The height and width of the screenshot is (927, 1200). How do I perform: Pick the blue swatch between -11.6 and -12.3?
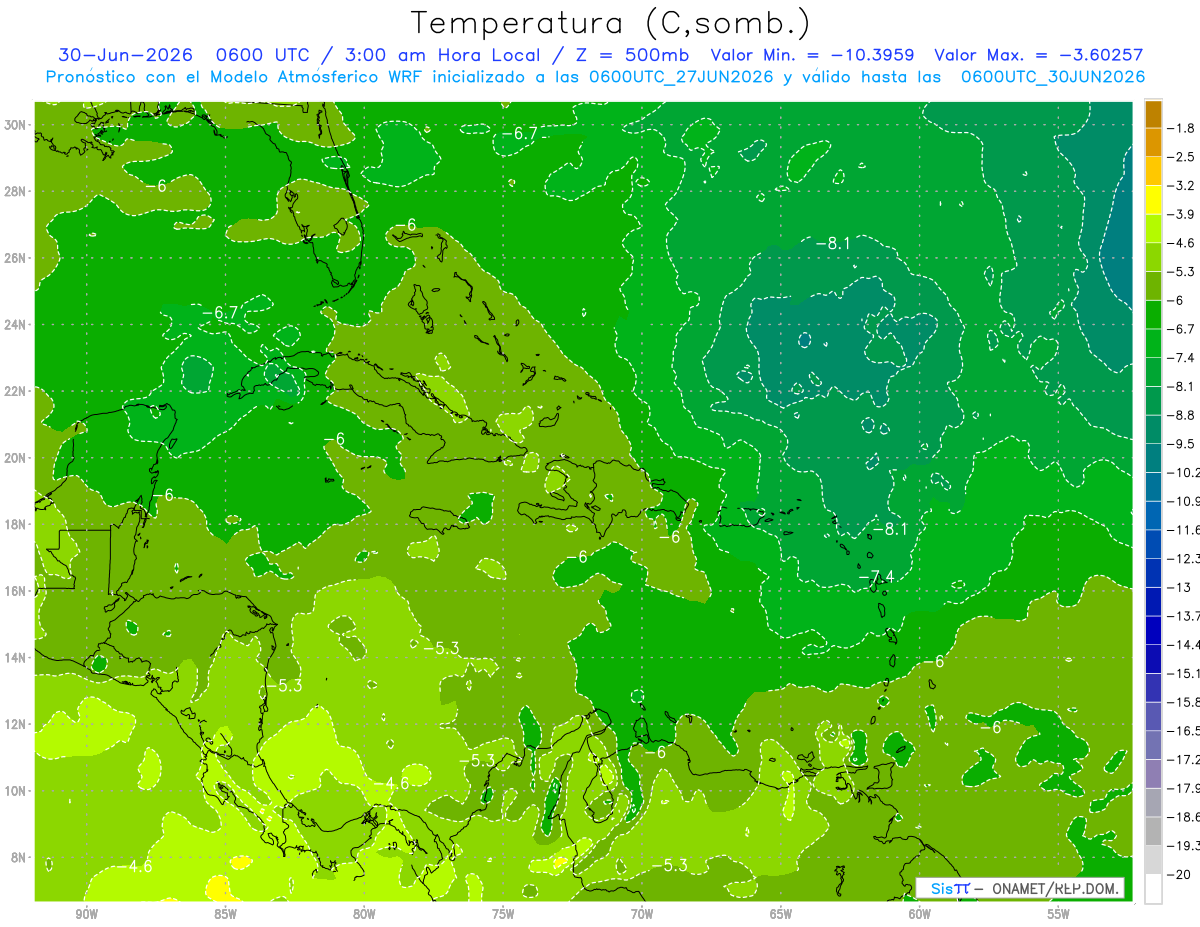[x=1153, y=543]
